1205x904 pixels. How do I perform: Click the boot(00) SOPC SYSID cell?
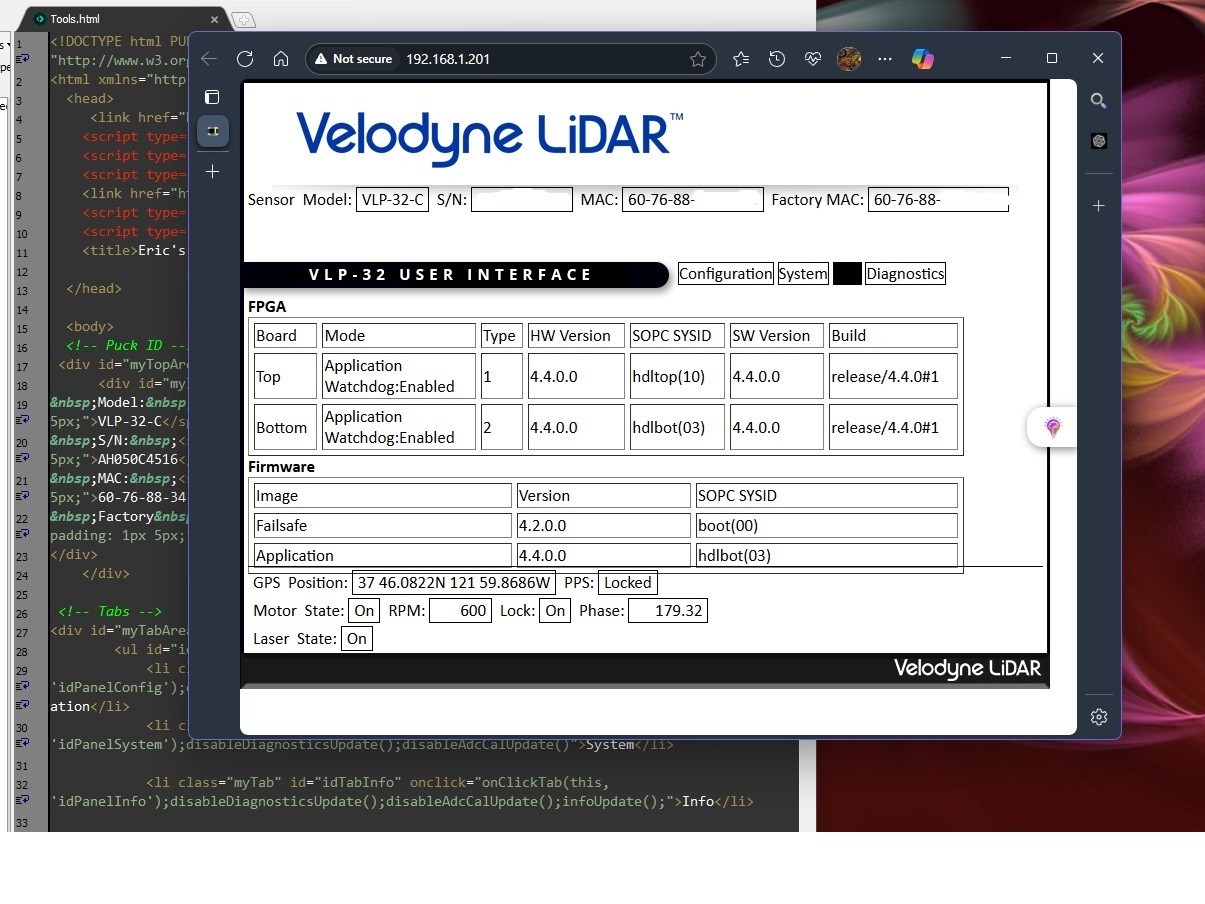point(826,525)
